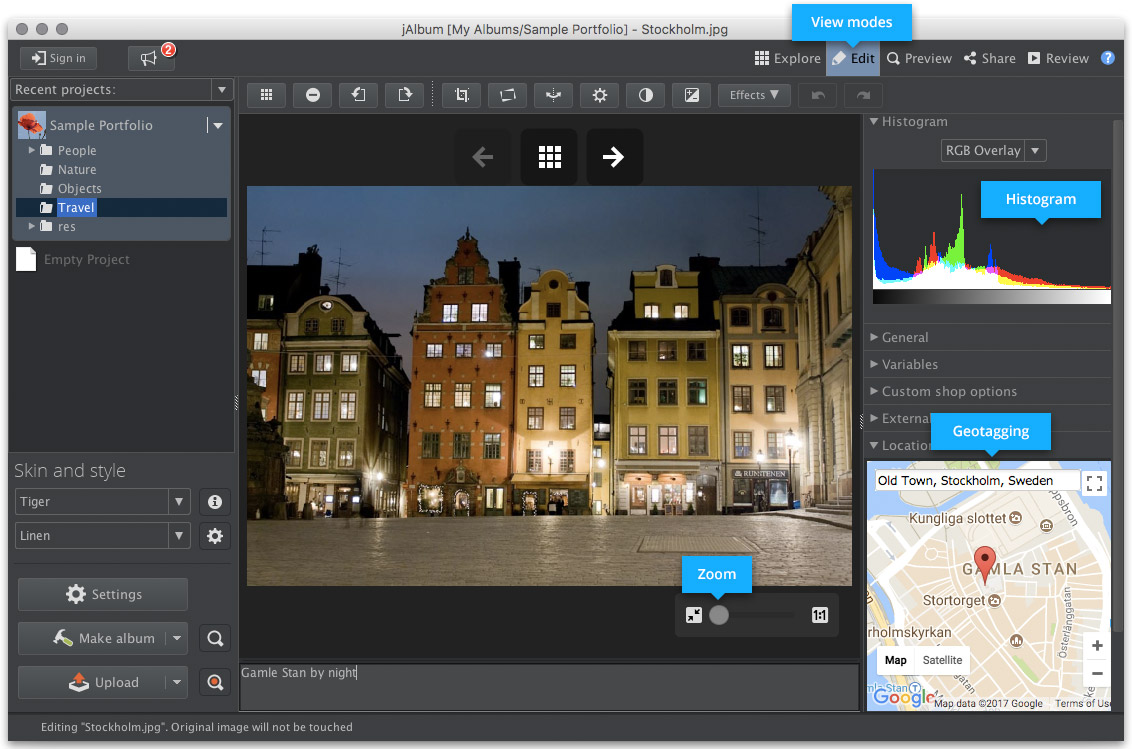Rotate the image right
This screenshot has height=749, width=1132.
[405, 95]
